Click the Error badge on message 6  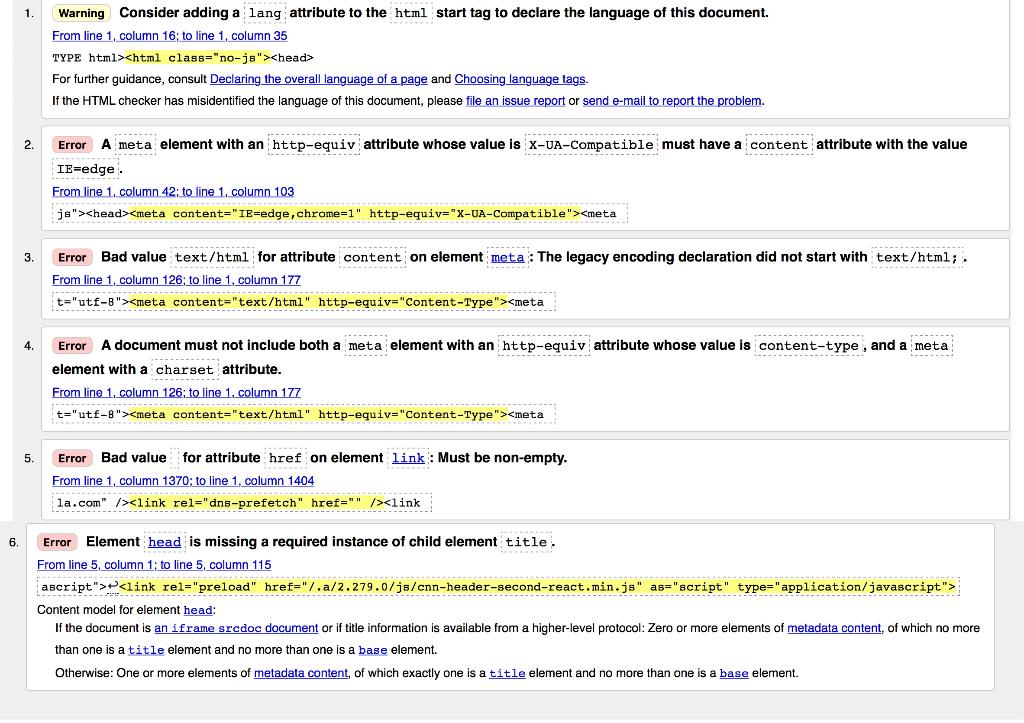(57, 543)
